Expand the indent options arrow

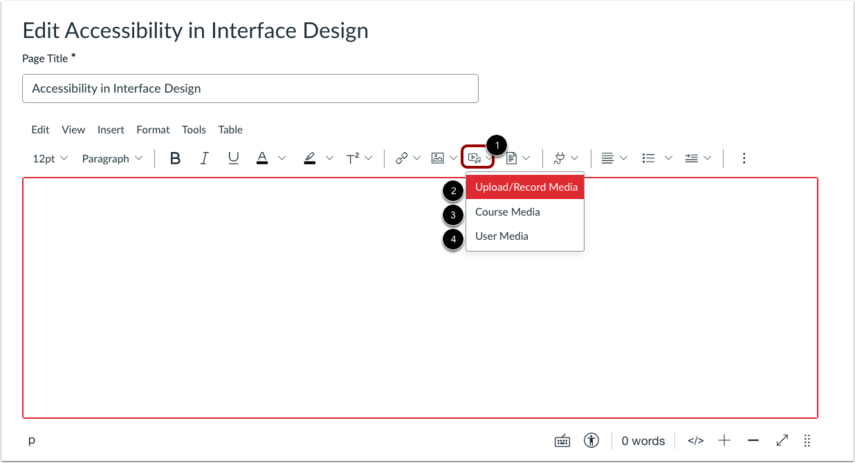(x=707, y=158)
